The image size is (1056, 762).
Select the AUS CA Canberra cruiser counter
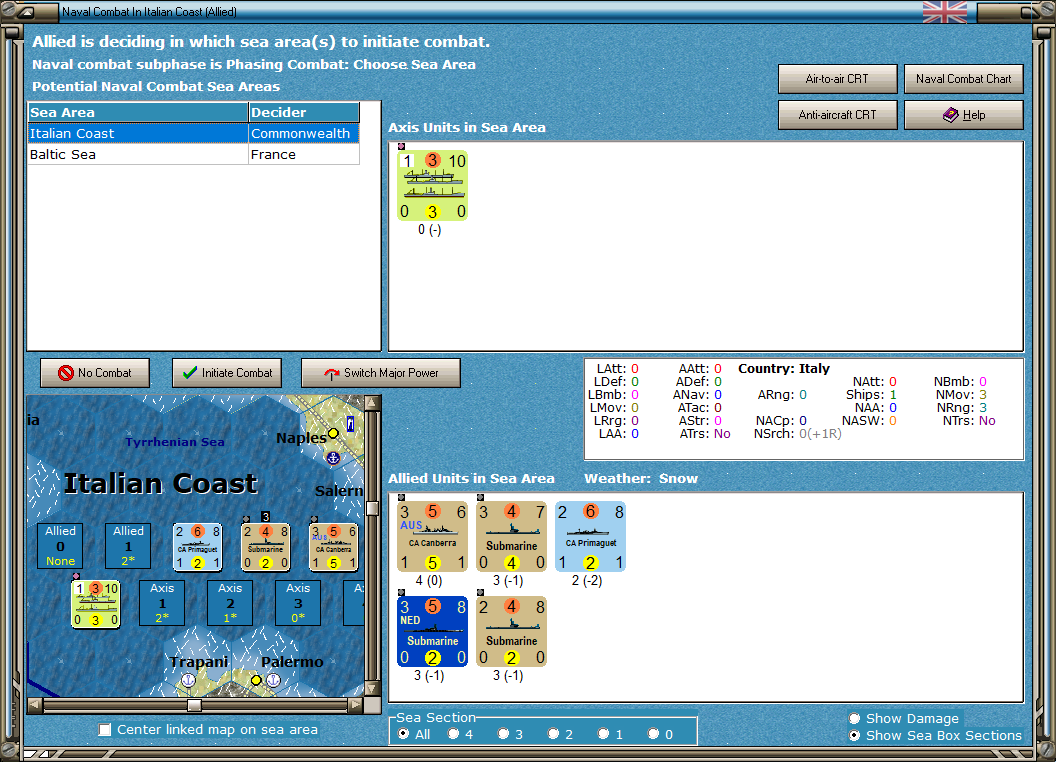click(432, 536)
